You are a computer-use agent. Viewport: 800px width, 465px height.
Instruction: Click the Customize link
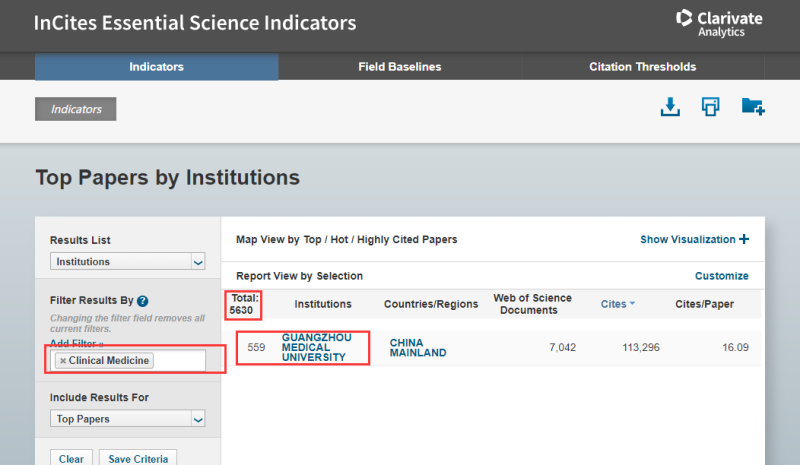[x=721, y=276]
